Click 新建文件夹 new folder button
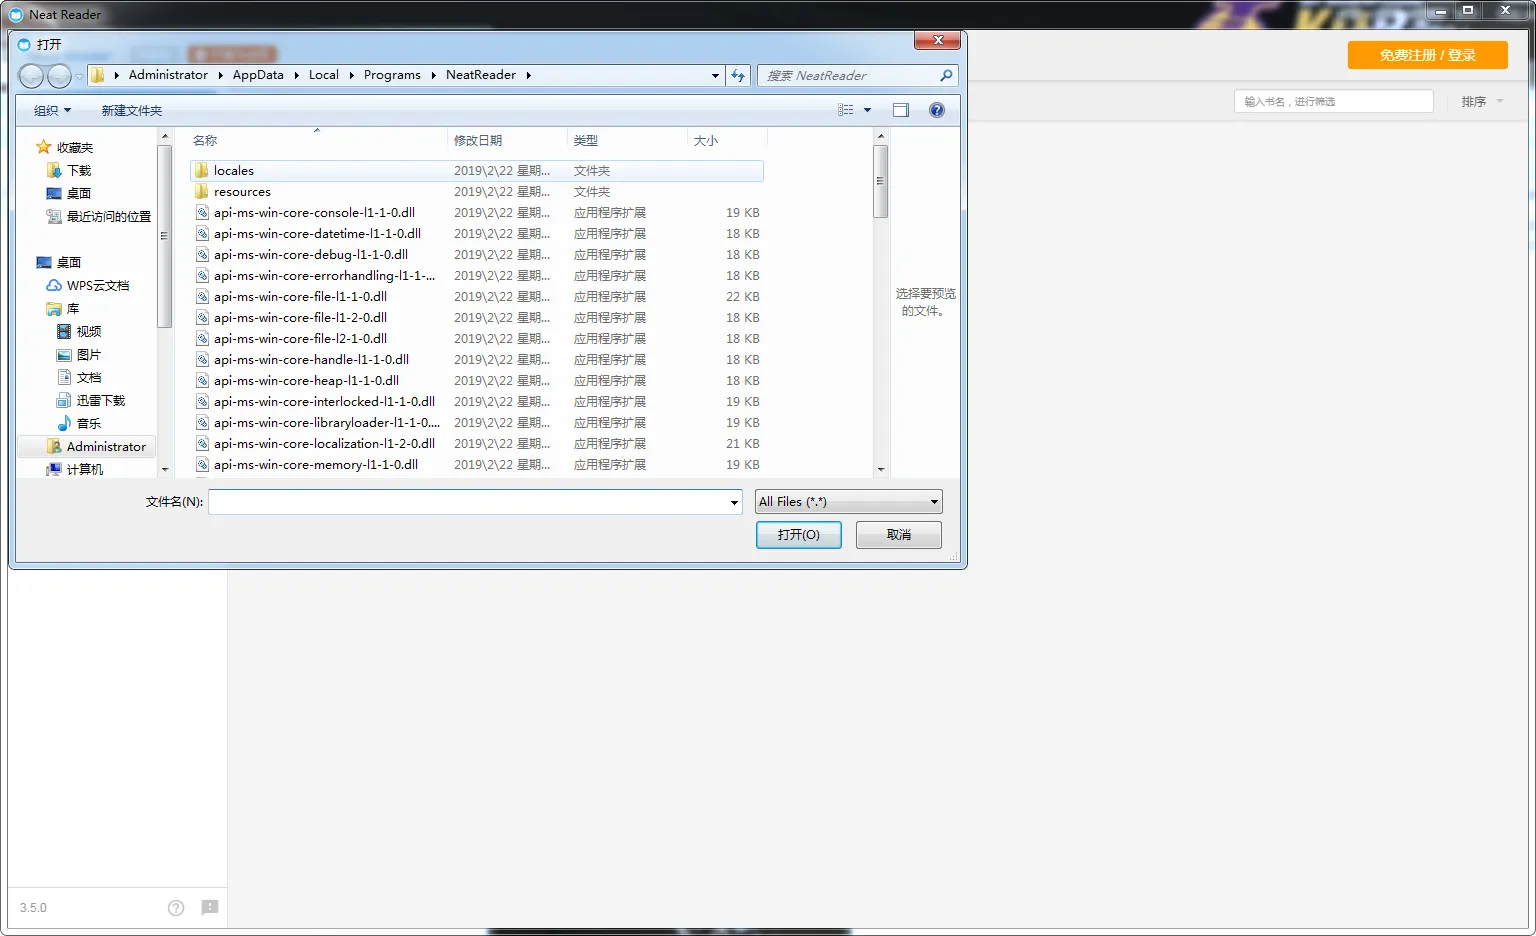 (131, 111)
